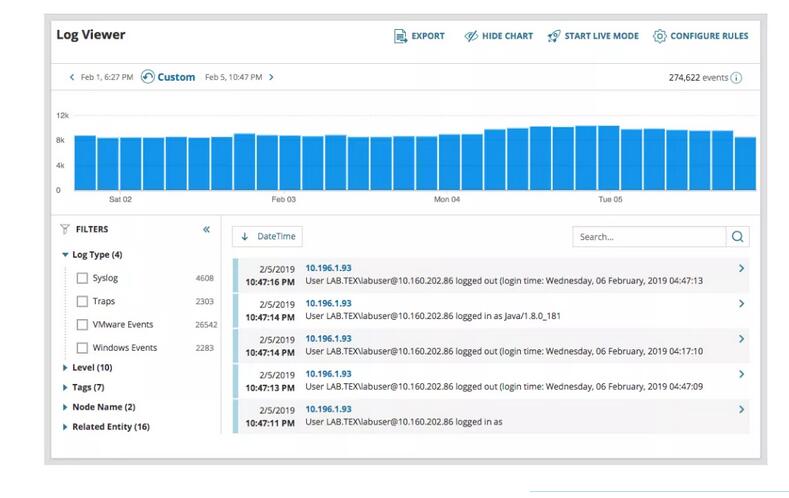Sort by the DateTime button
Image resolution: width=789 pixels, height=498 pixels.
[267, 237]
